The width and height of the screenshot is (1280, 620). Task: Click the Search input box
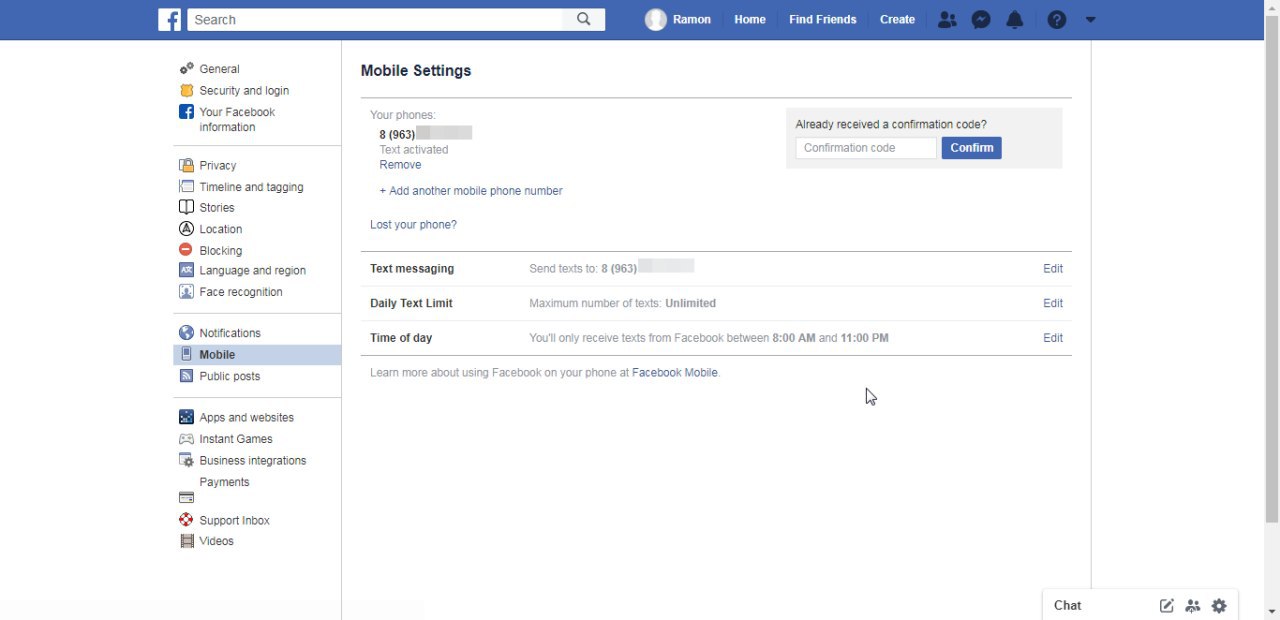(x=376, y=19)
